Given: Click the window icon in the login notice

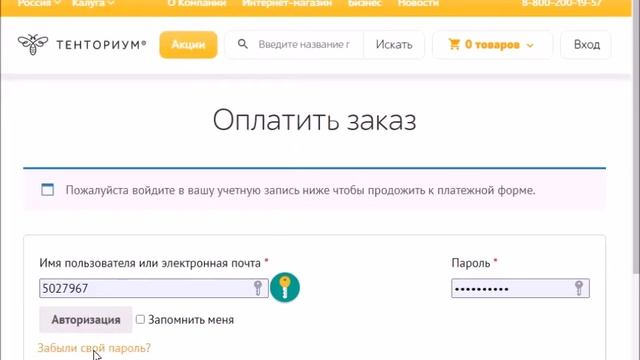Looking at the screenshot, I should 47,190.
